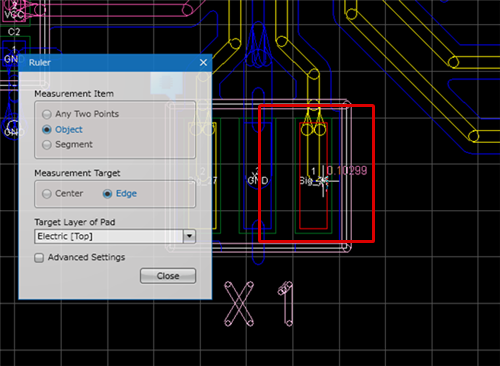Enable the Advanced Settings checkbox
The width and height of the screenshot is (500, 366).
[x=80, y=257]
